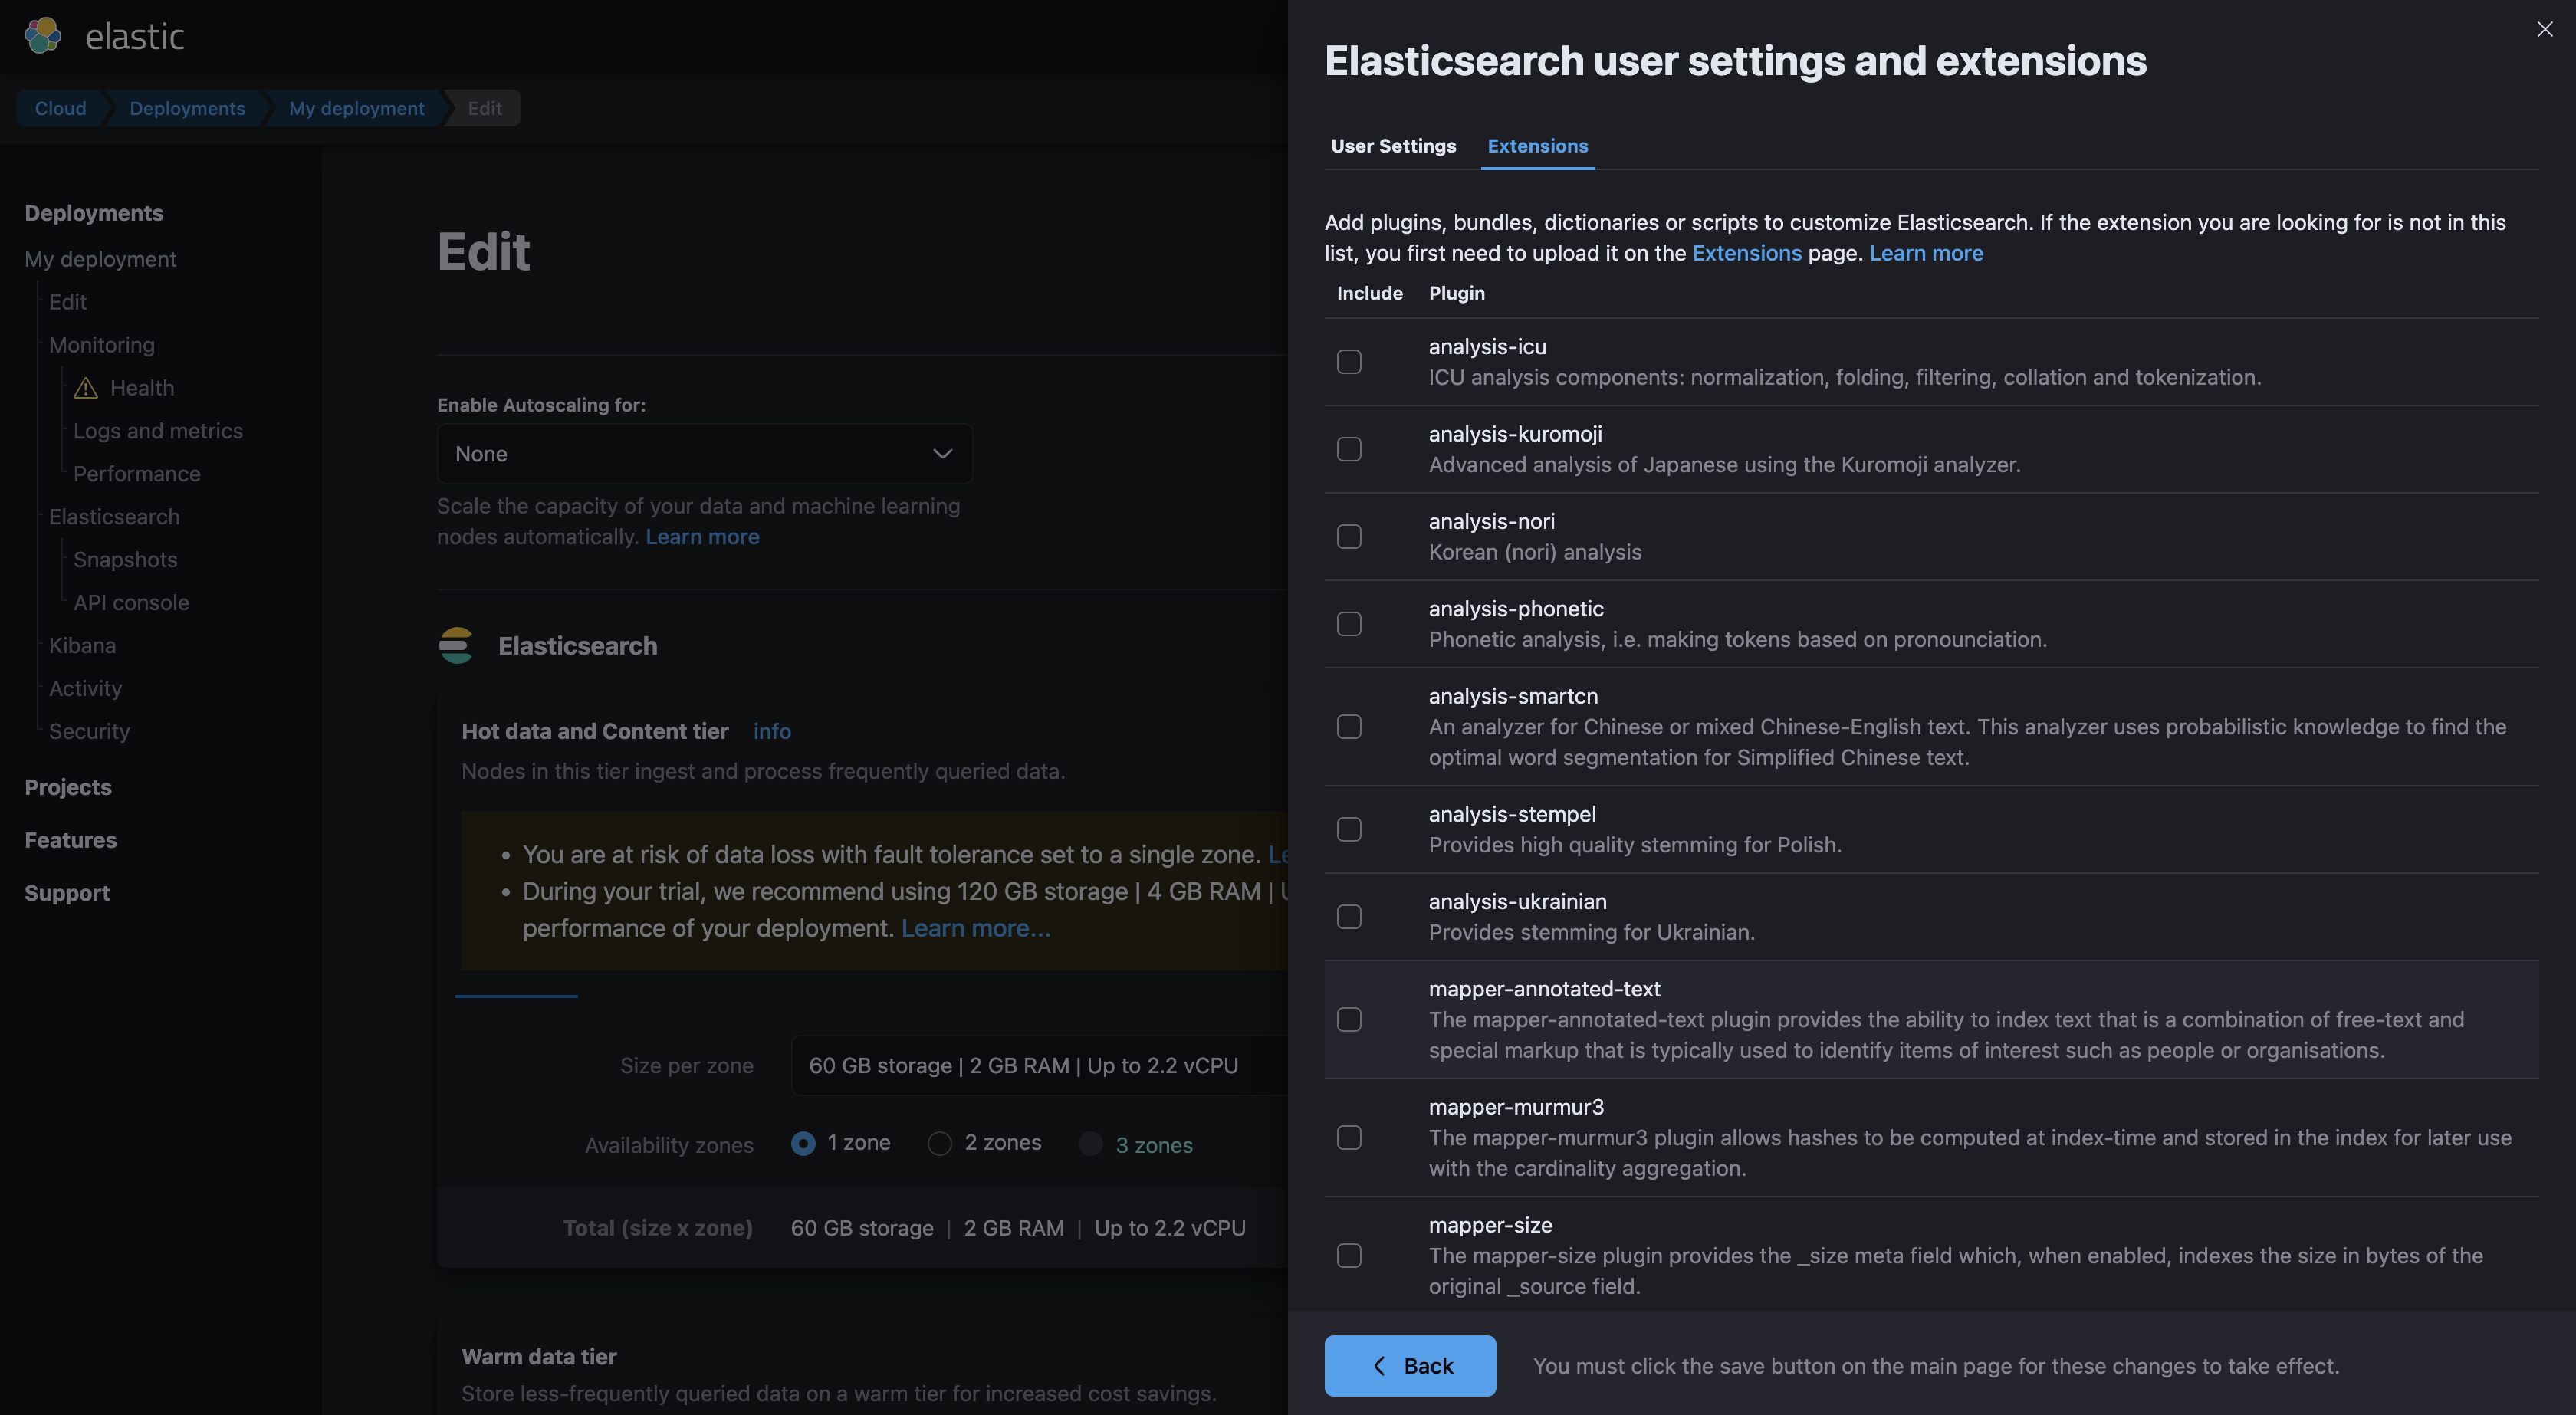Image resolution: width=2576 pixels, height=1415 pixels.
Task: Open the Extensions page link
Action: [x=1746, y=253]
